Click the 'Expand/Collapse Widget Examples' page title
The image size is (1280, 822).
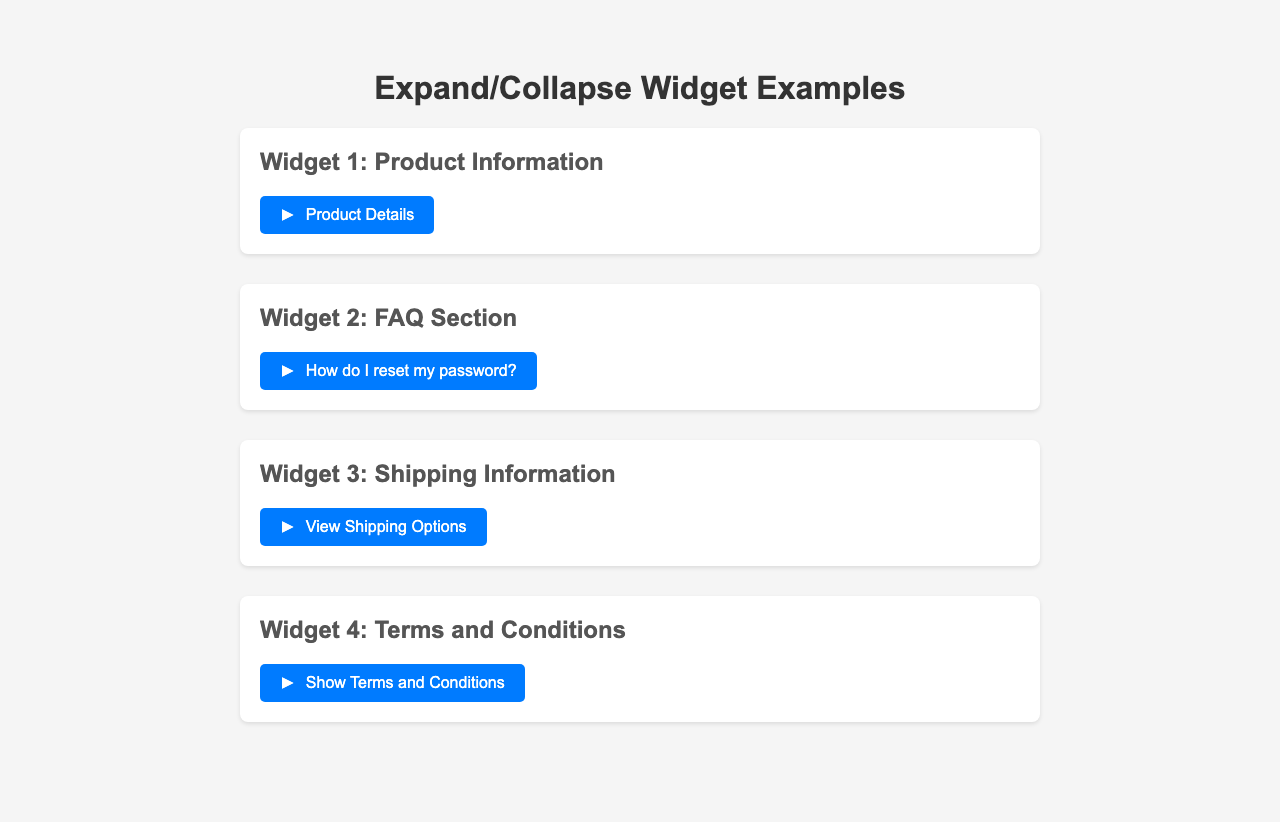click(x=640, y=88)
